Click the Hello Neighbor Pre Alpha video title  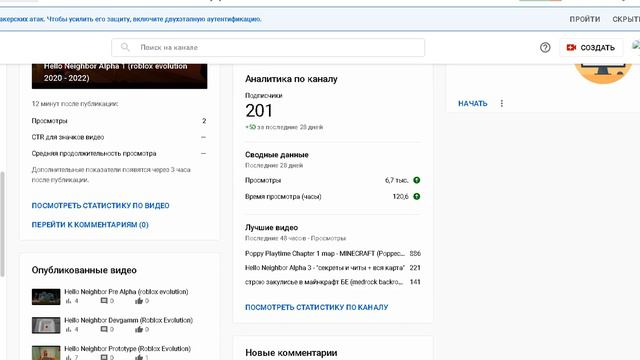126,291
